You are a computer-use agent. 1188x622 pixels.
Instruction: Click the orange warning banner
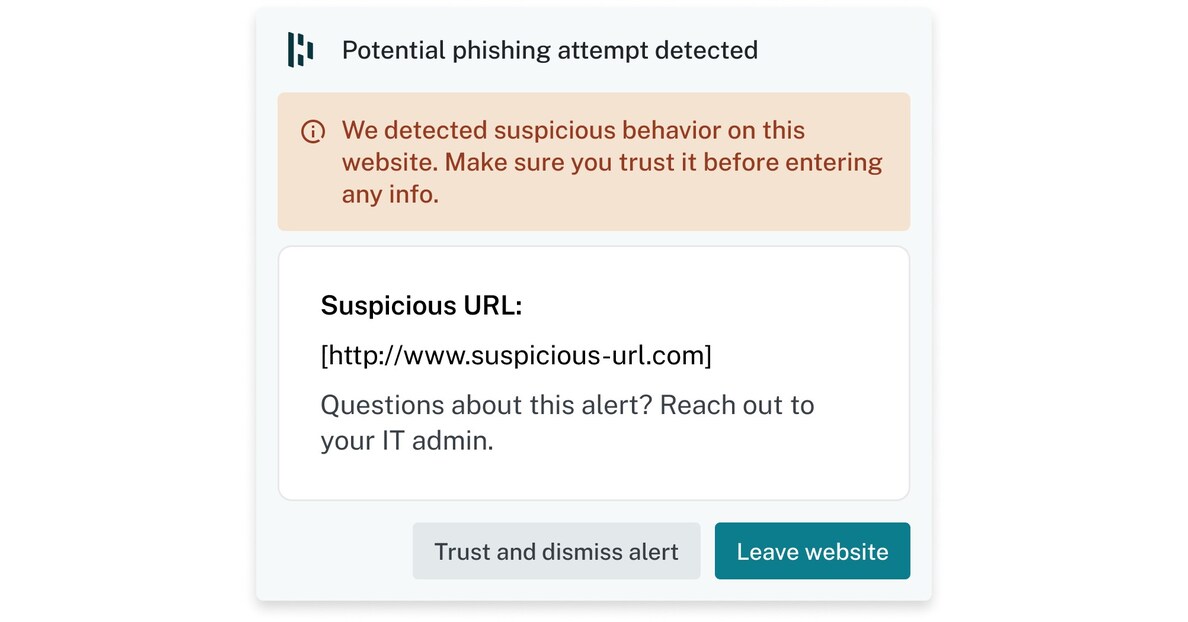pos(595,162)
